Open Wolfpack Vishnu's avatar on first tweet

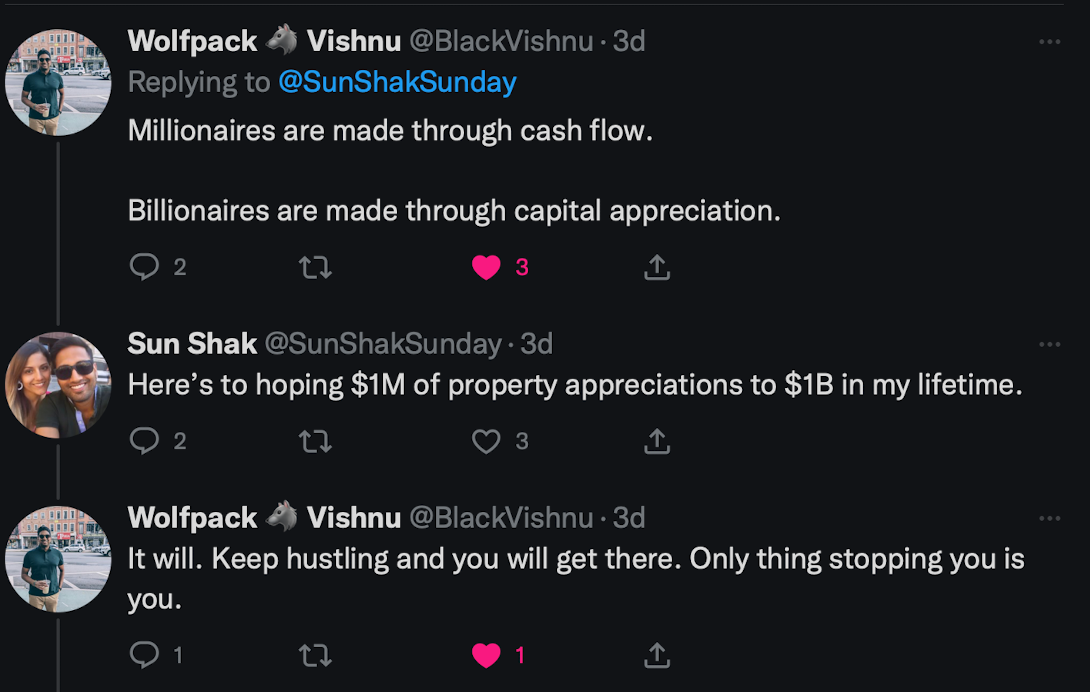coord(58,82)
